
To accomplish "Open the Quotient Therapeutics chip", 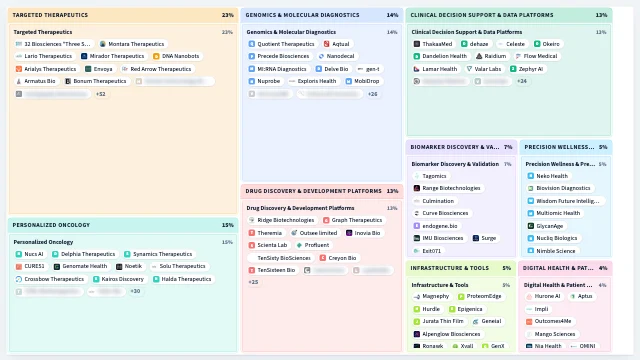I will pyautogui.click(x=282, y=44).
